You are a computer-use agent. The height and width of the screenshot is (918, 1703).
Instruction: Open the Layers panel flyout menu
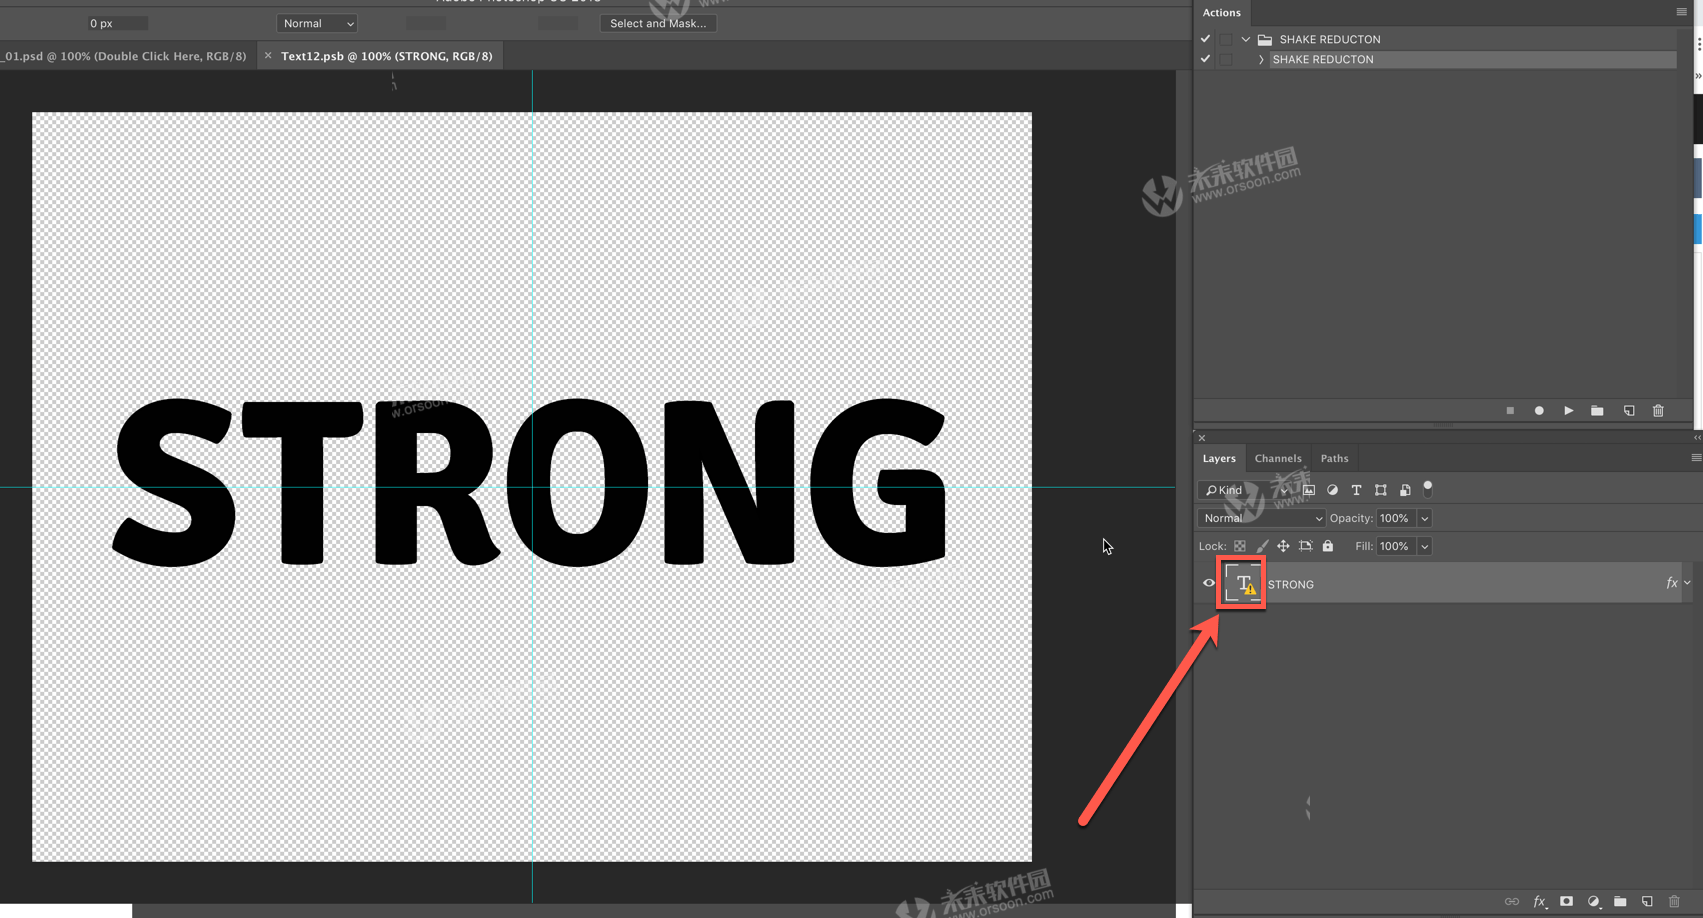pyautogui.click(x=1696, y=458)
